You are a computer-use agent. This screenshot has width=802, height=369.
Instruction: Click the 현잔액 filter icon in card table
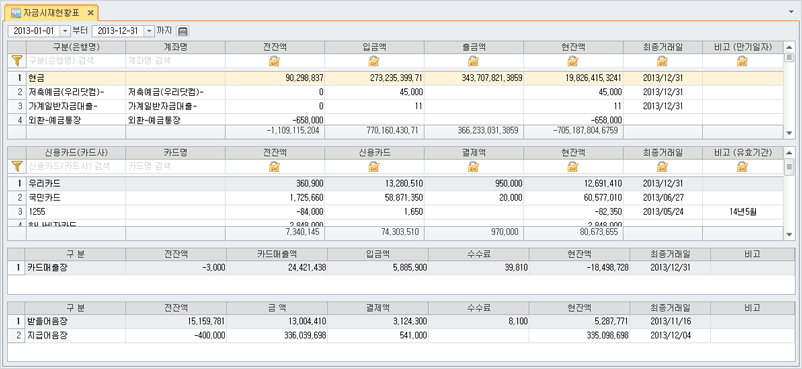click(x=573, y=166)
